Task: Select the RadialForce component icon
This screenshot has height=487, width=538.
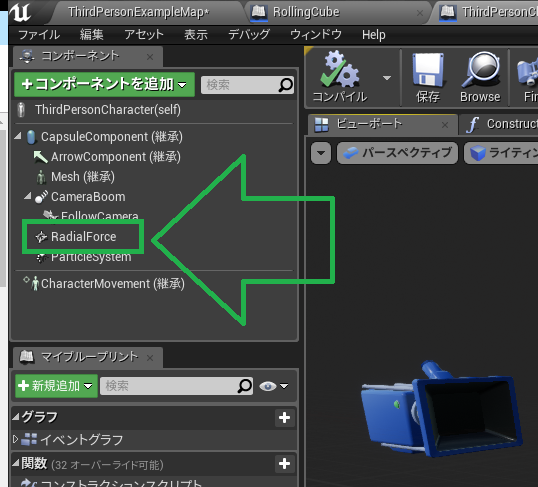Action: 41,237
